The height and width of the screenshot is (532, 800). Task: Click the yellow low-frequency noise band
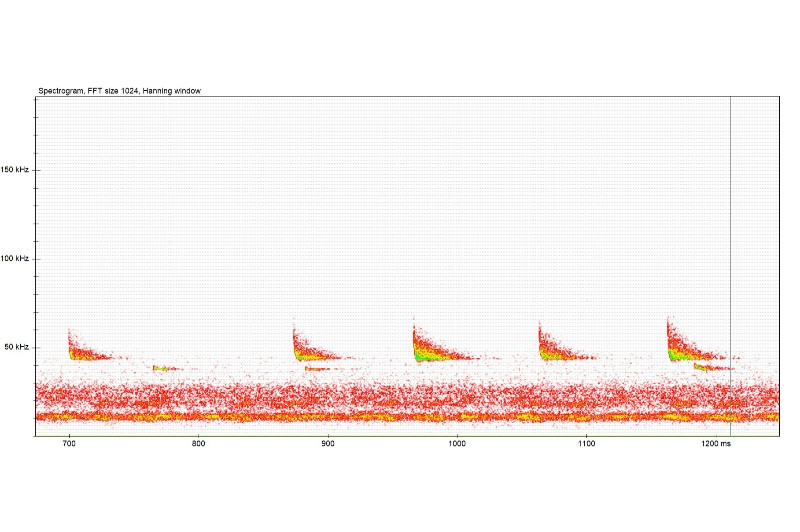pyautogui.click(x=407, y=417)
